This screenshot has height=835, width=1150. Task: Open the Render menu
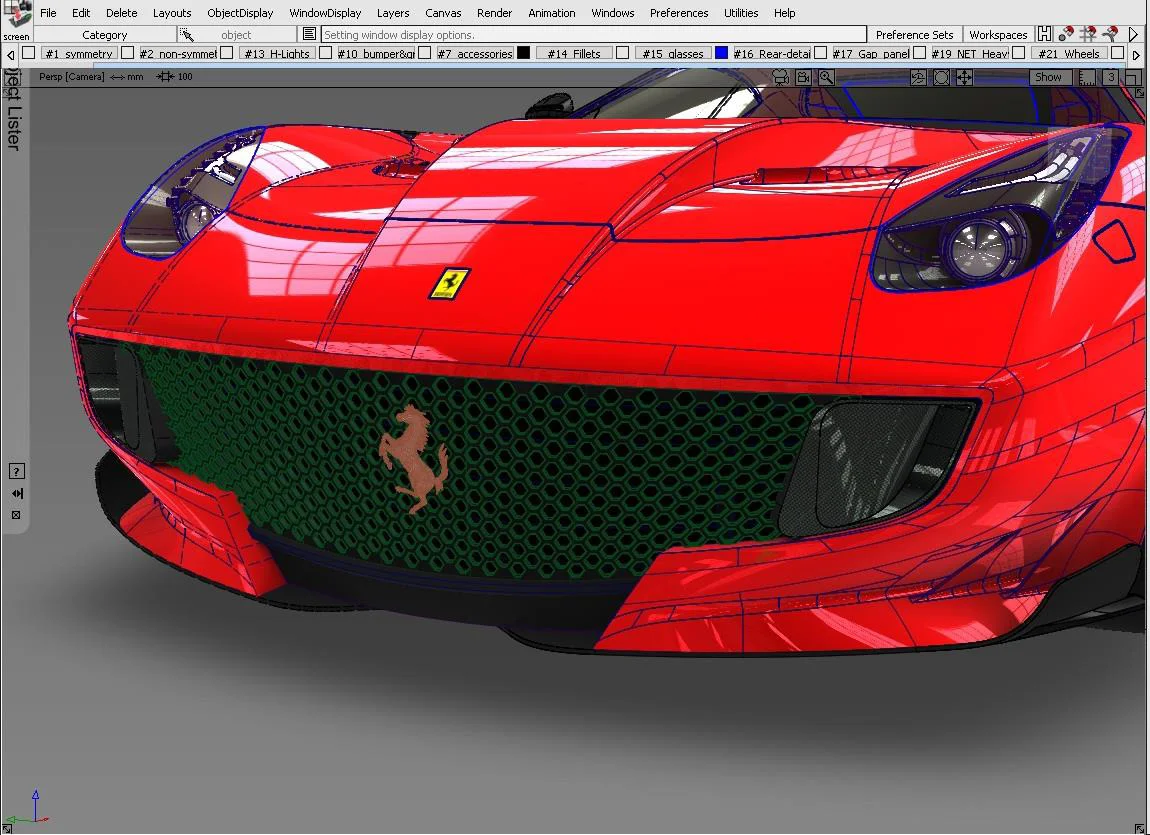click(494, 13)
